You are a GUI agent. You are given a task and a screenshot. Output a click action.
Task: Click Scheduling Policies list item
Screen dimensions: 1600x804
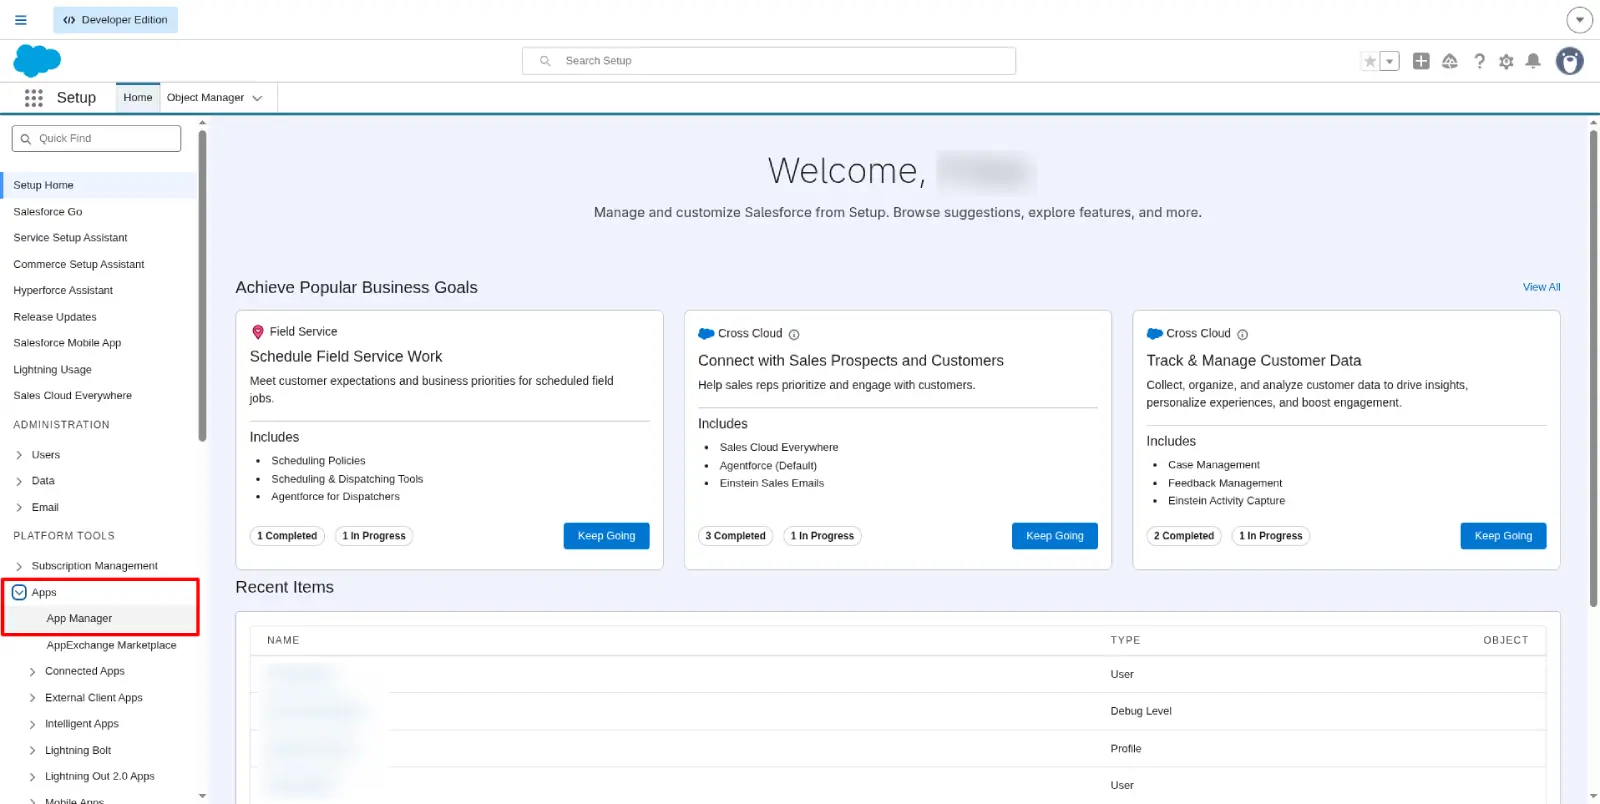318,461
